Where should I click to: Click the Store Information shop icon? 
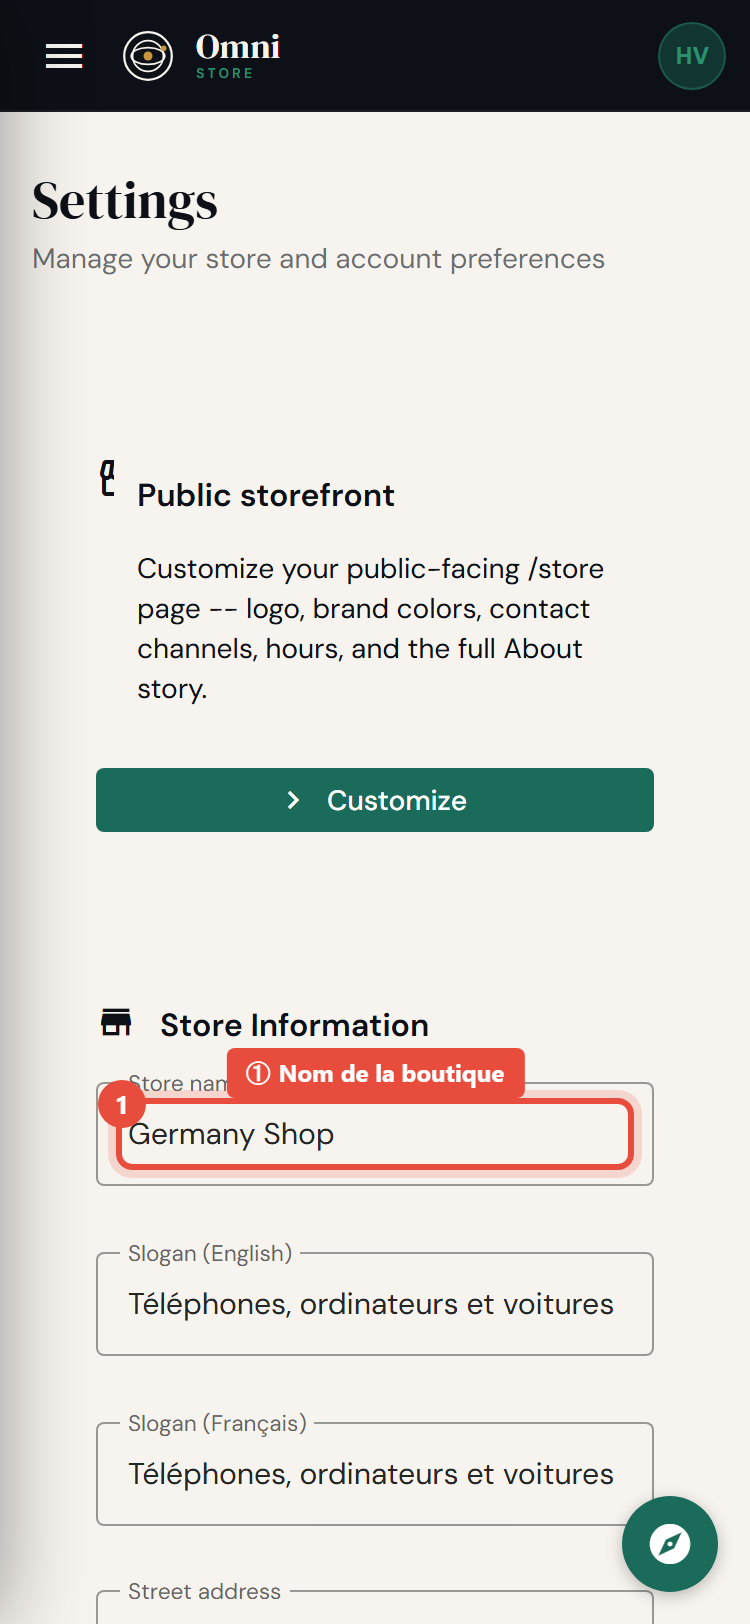point(117,1022)
